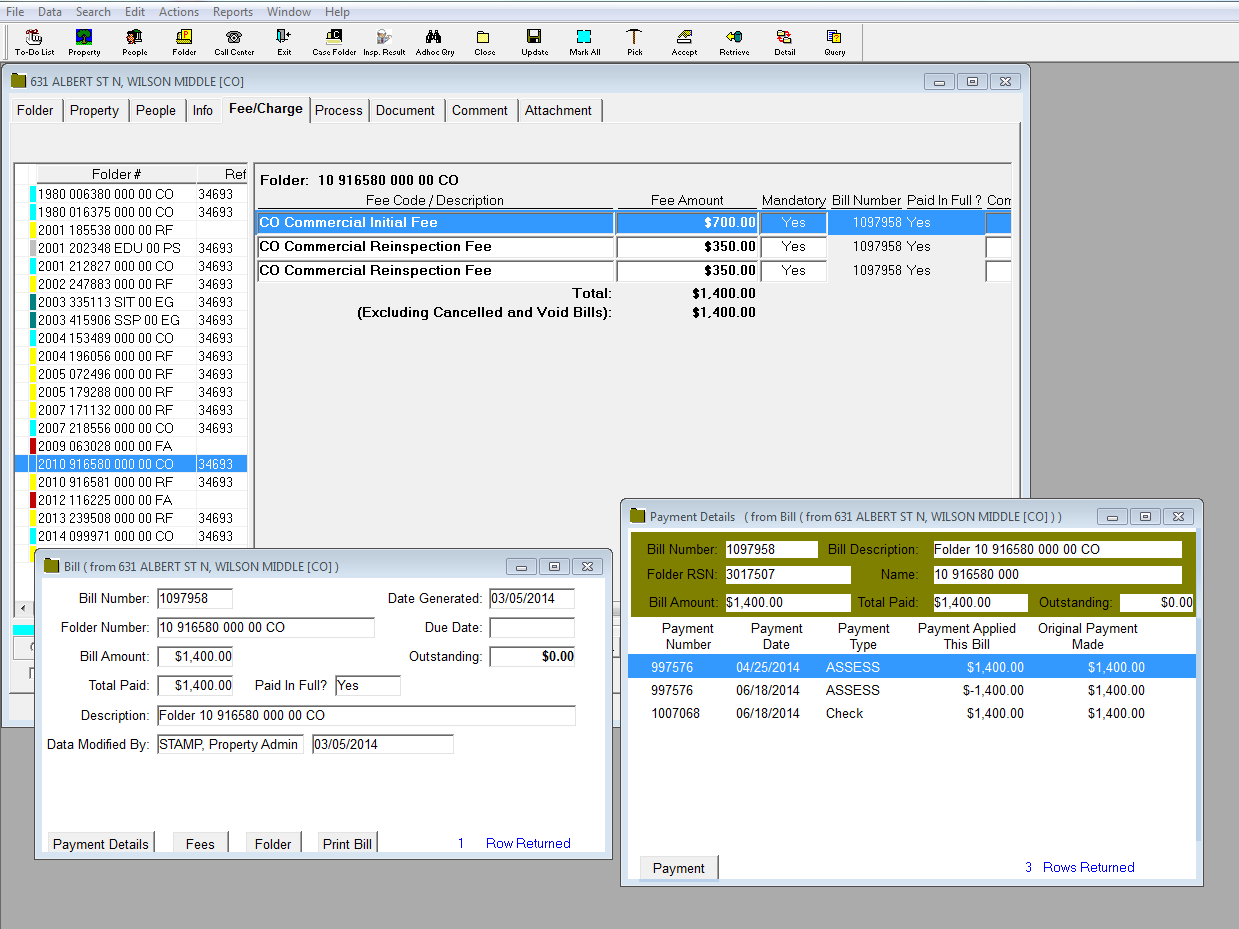Switch to the Process tab

pyautogui.click(x=338, y=110)
